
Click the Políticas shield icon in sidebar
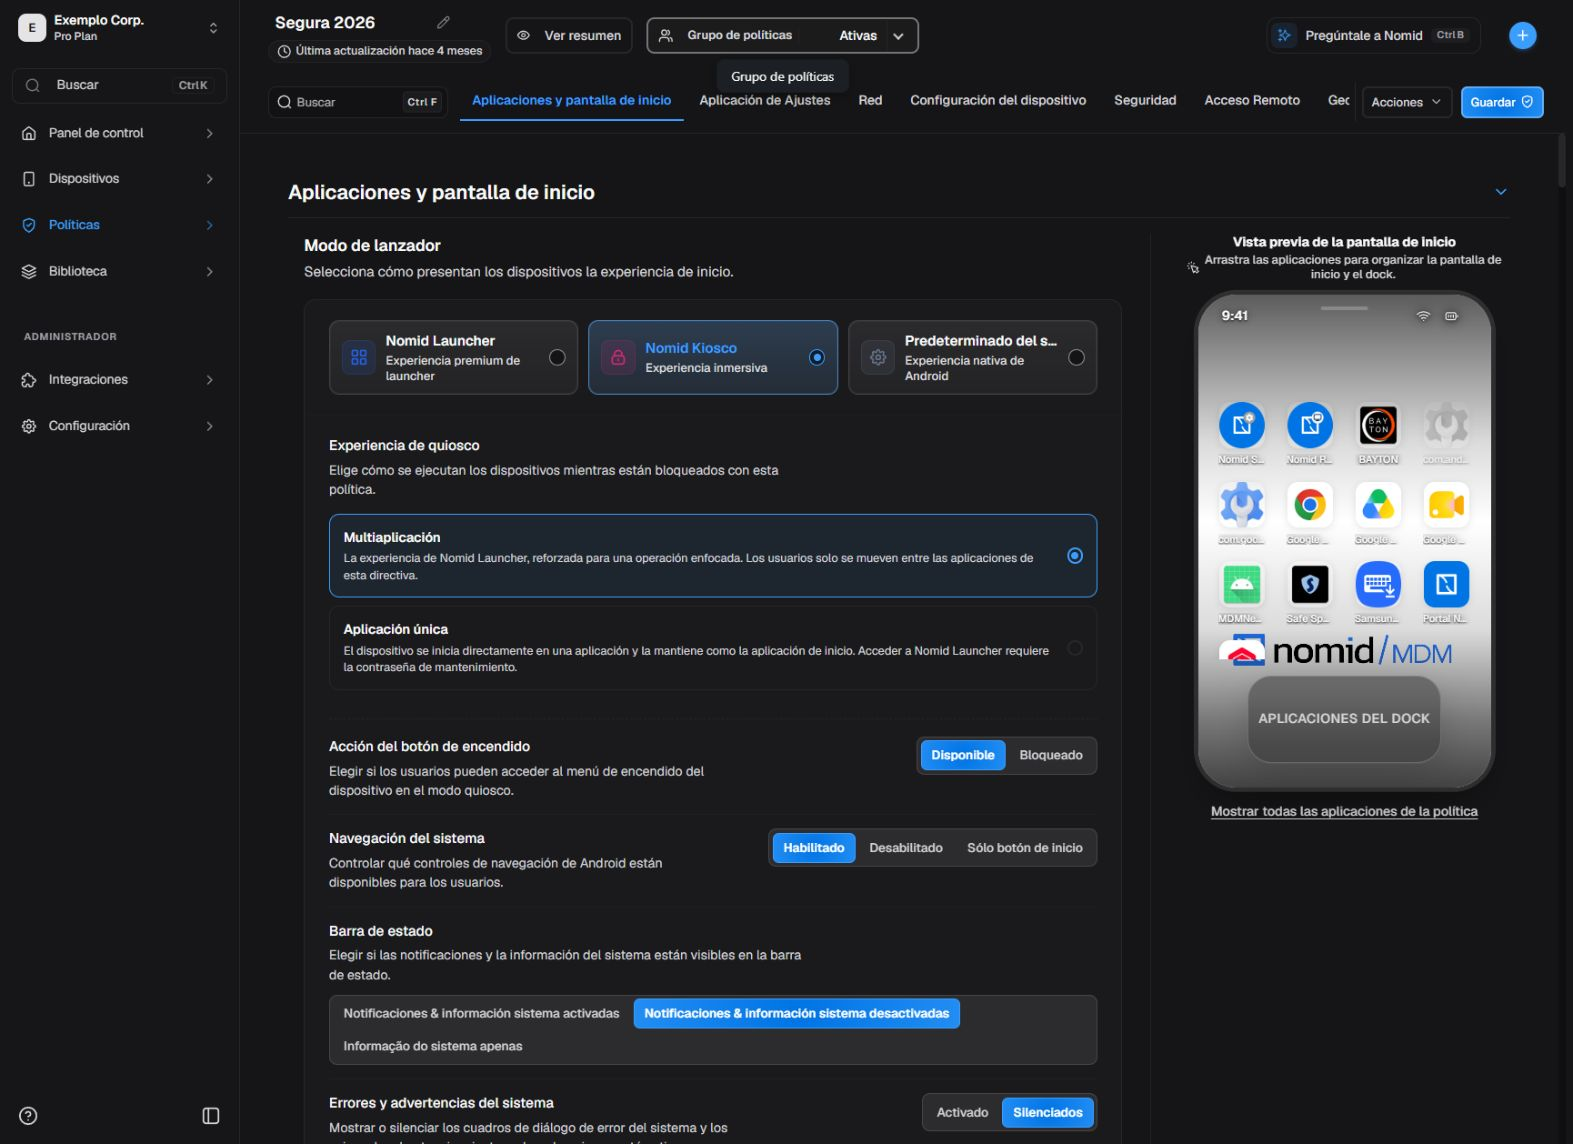(x=29, y=225)
